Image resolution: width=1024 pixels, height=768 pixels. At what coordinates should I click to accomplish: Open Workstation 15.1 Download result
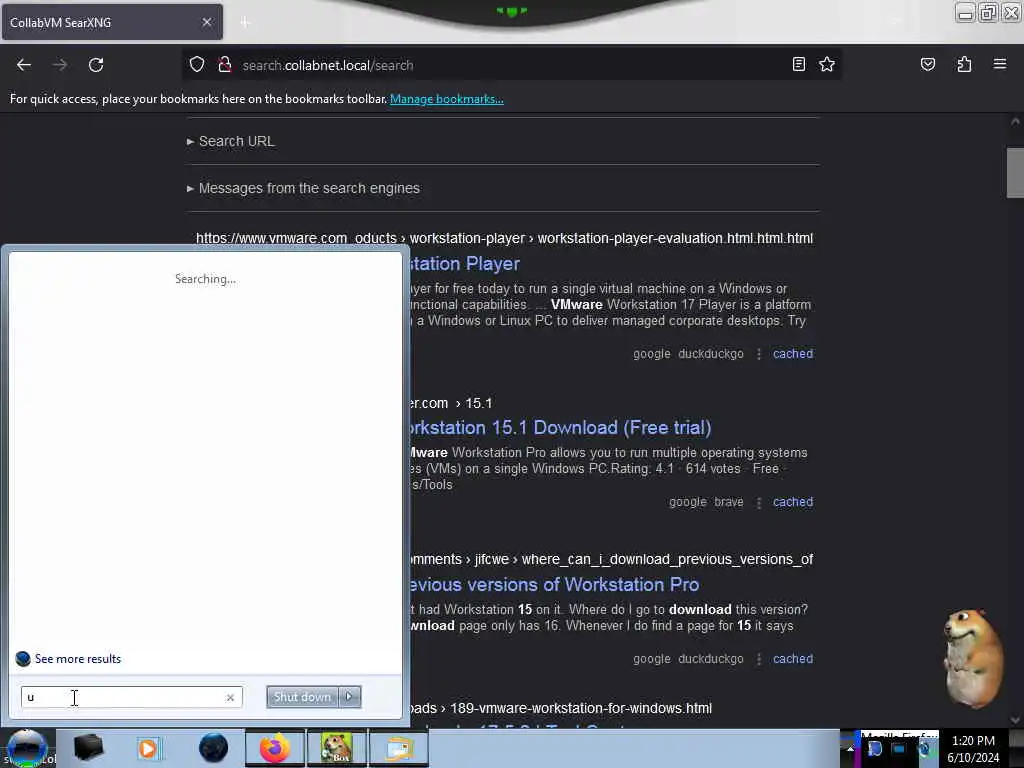[560, 428]
